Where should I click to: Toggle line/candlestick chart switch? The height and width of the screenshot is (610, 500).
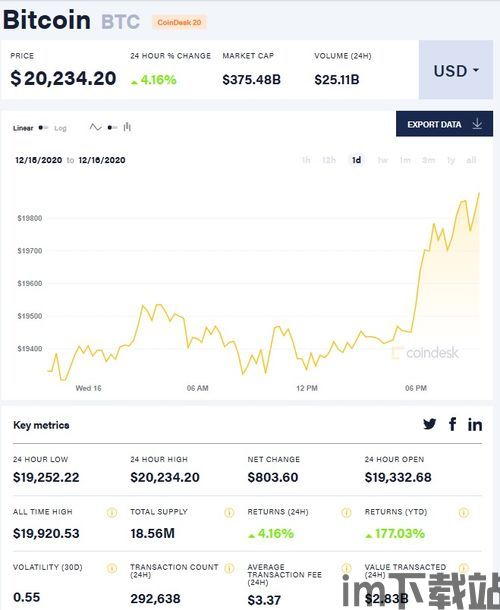click(112, 127)
